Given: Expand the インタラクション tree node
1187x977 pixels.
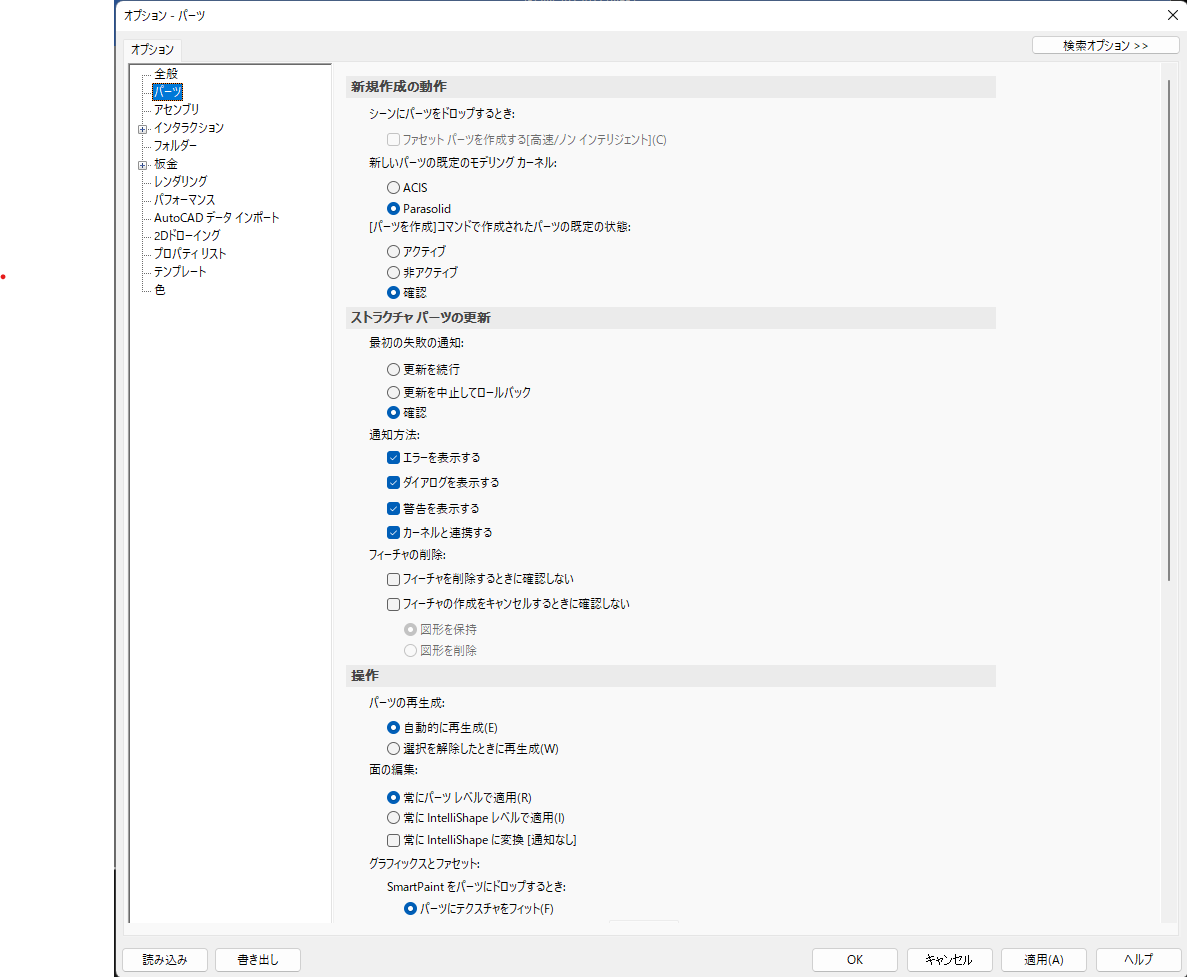Looking at the screenshot, I should (143, 128).
